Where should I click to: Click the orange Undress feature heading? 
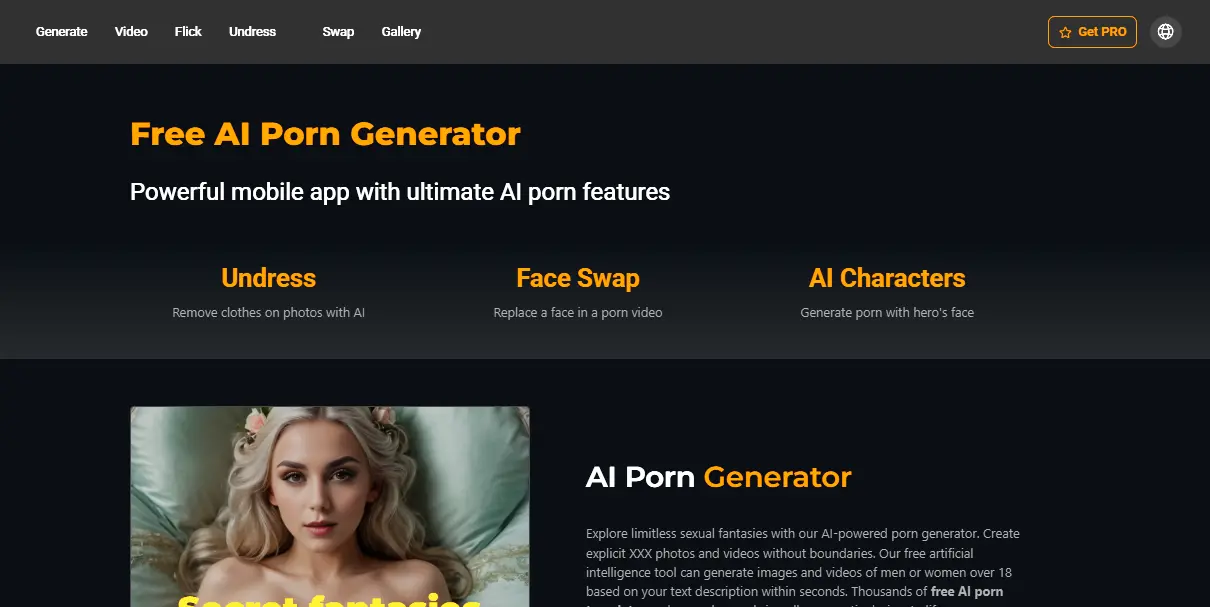point(268,278)
